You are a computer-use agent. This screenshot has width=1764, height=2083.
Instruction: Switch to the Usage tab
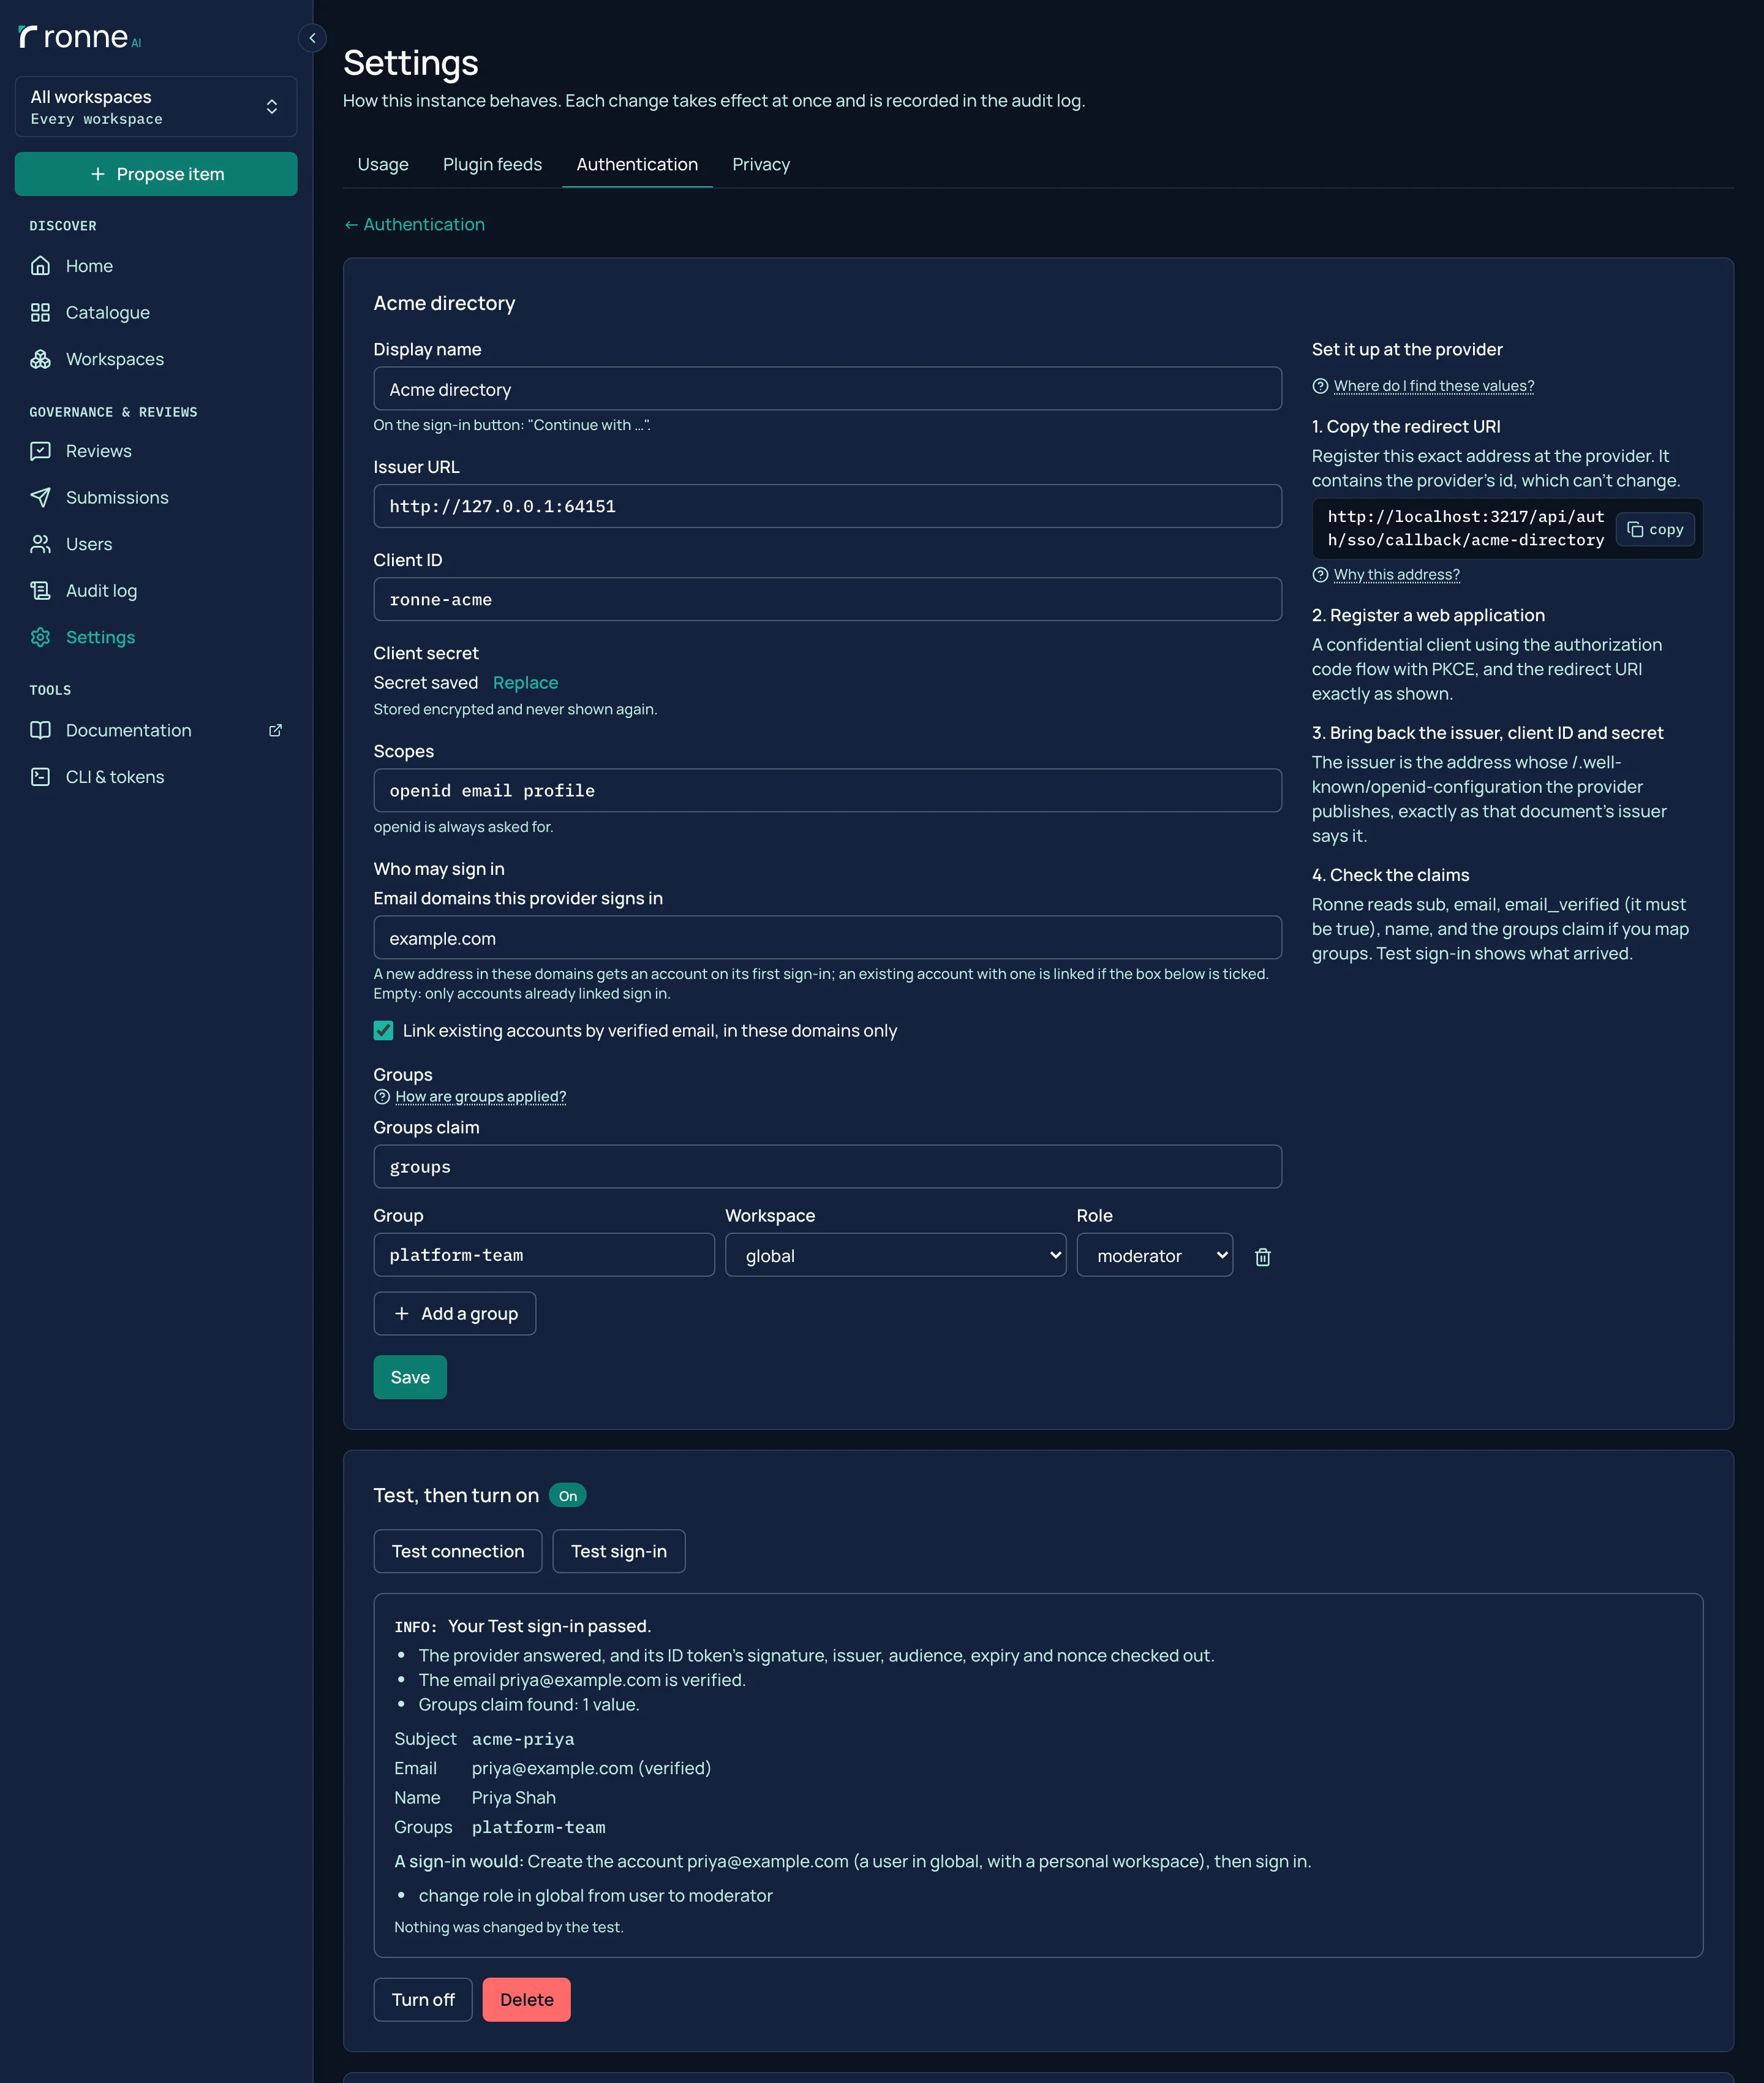(x=383, y=164)
